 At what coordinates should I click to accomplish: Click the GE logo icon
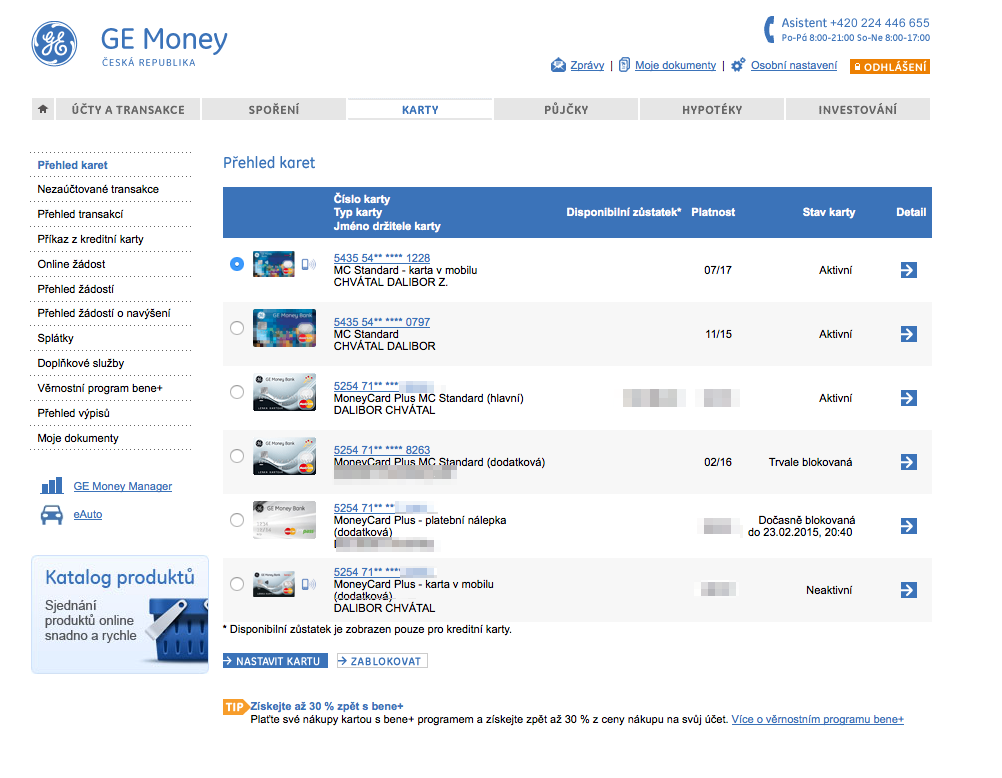pyautogui.click(x=54, y=43)
